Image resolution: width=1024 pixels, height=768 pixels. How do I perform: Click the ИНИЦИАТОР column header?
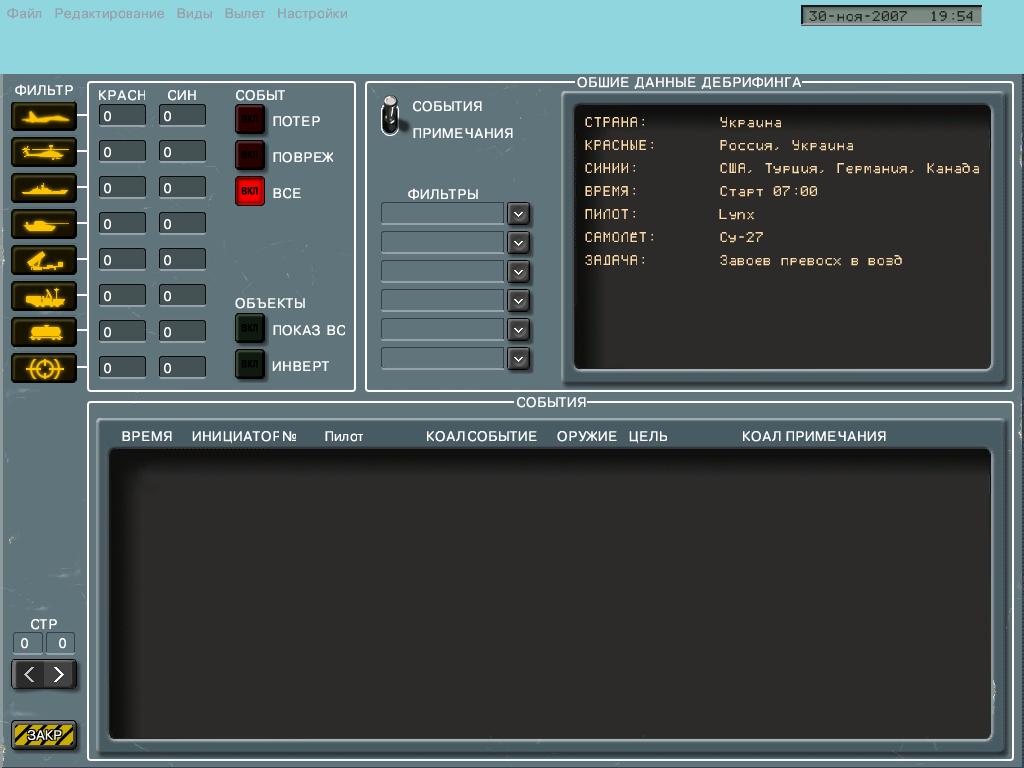click(x=235, y=436)
